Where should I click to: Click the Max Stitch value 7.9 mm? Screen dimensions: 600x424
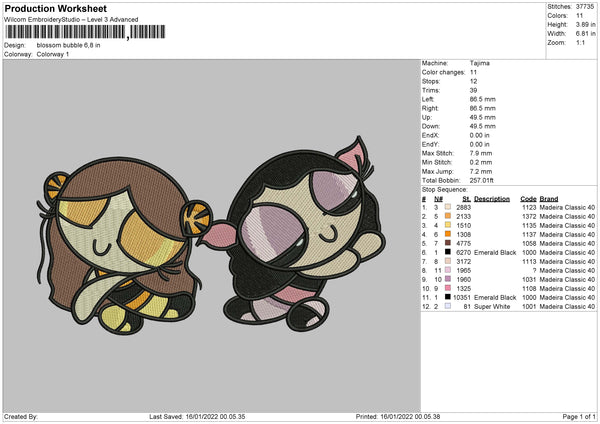481,153
